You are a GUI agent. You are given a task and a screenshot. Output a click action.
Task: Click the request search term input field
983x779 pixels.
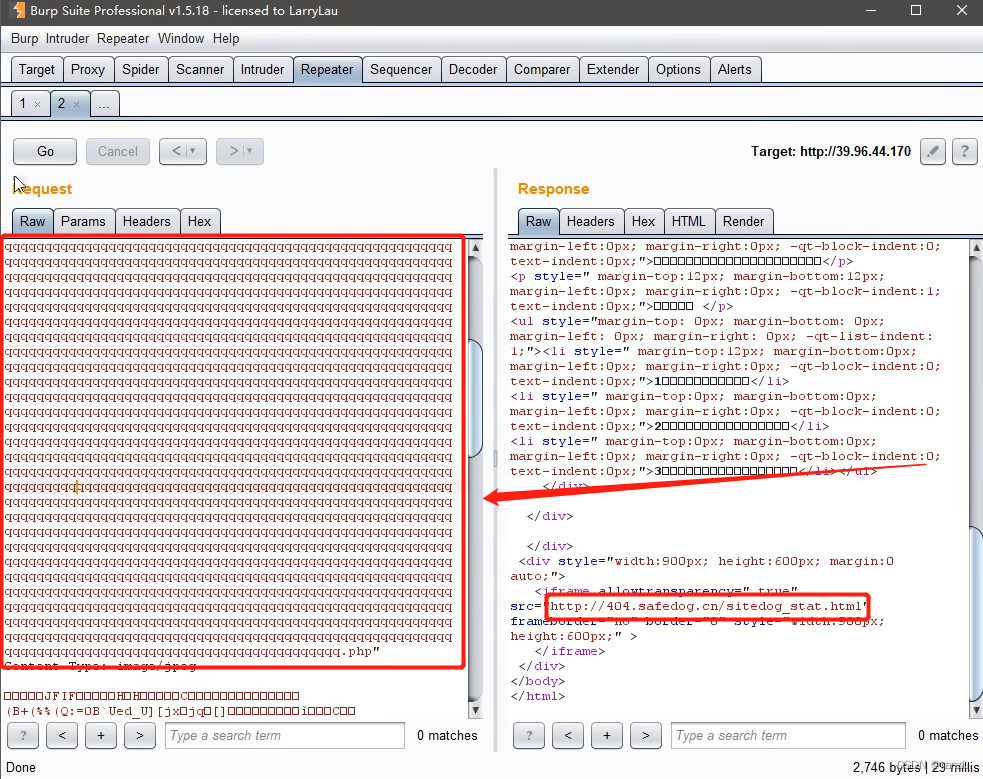point(285,735)
